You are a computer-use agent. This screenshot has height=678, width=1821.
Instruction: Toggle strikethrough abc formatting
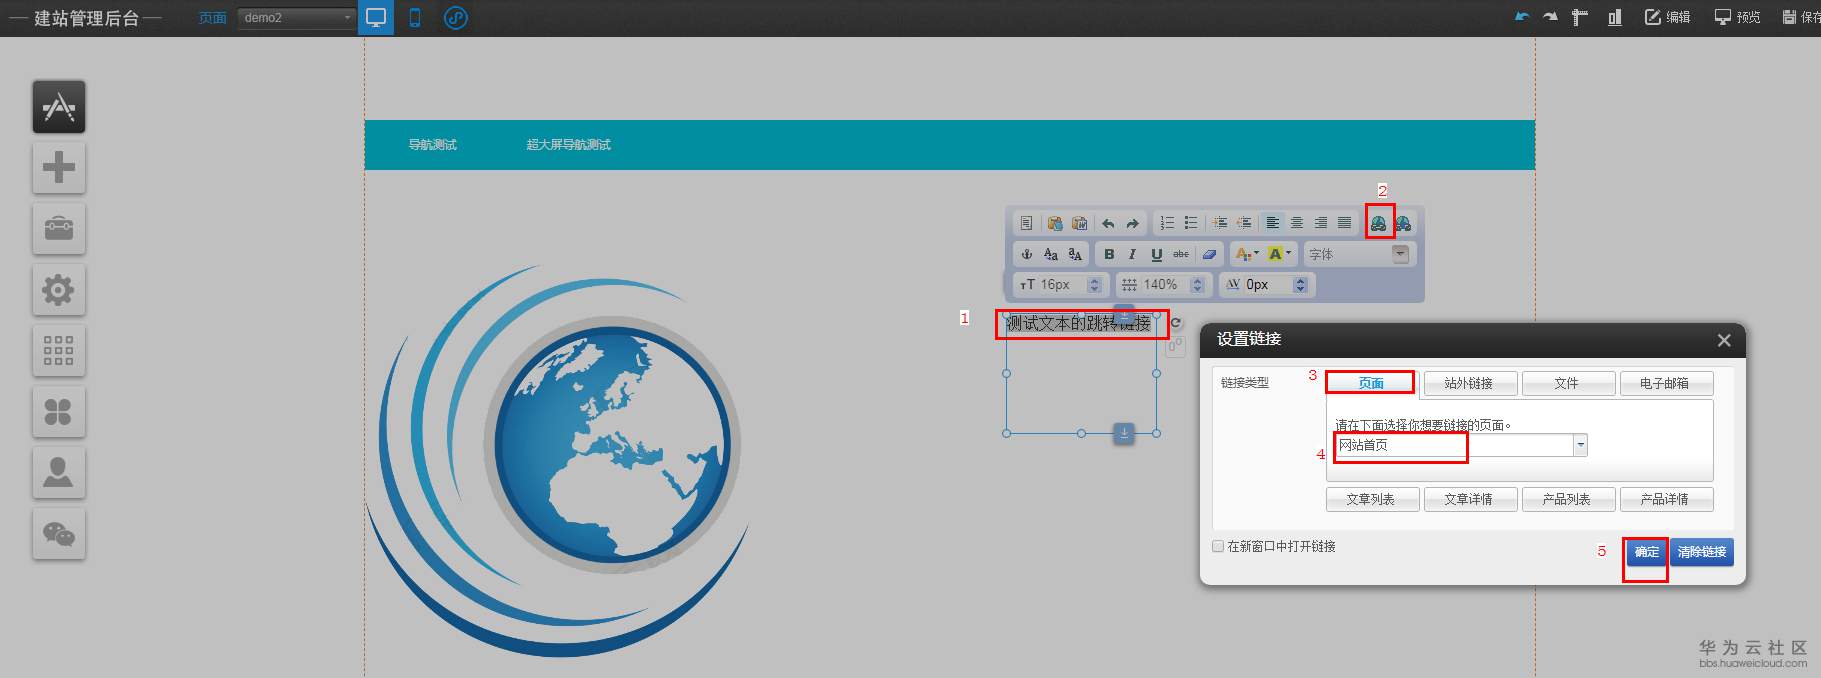click(x=1181, y=254)
